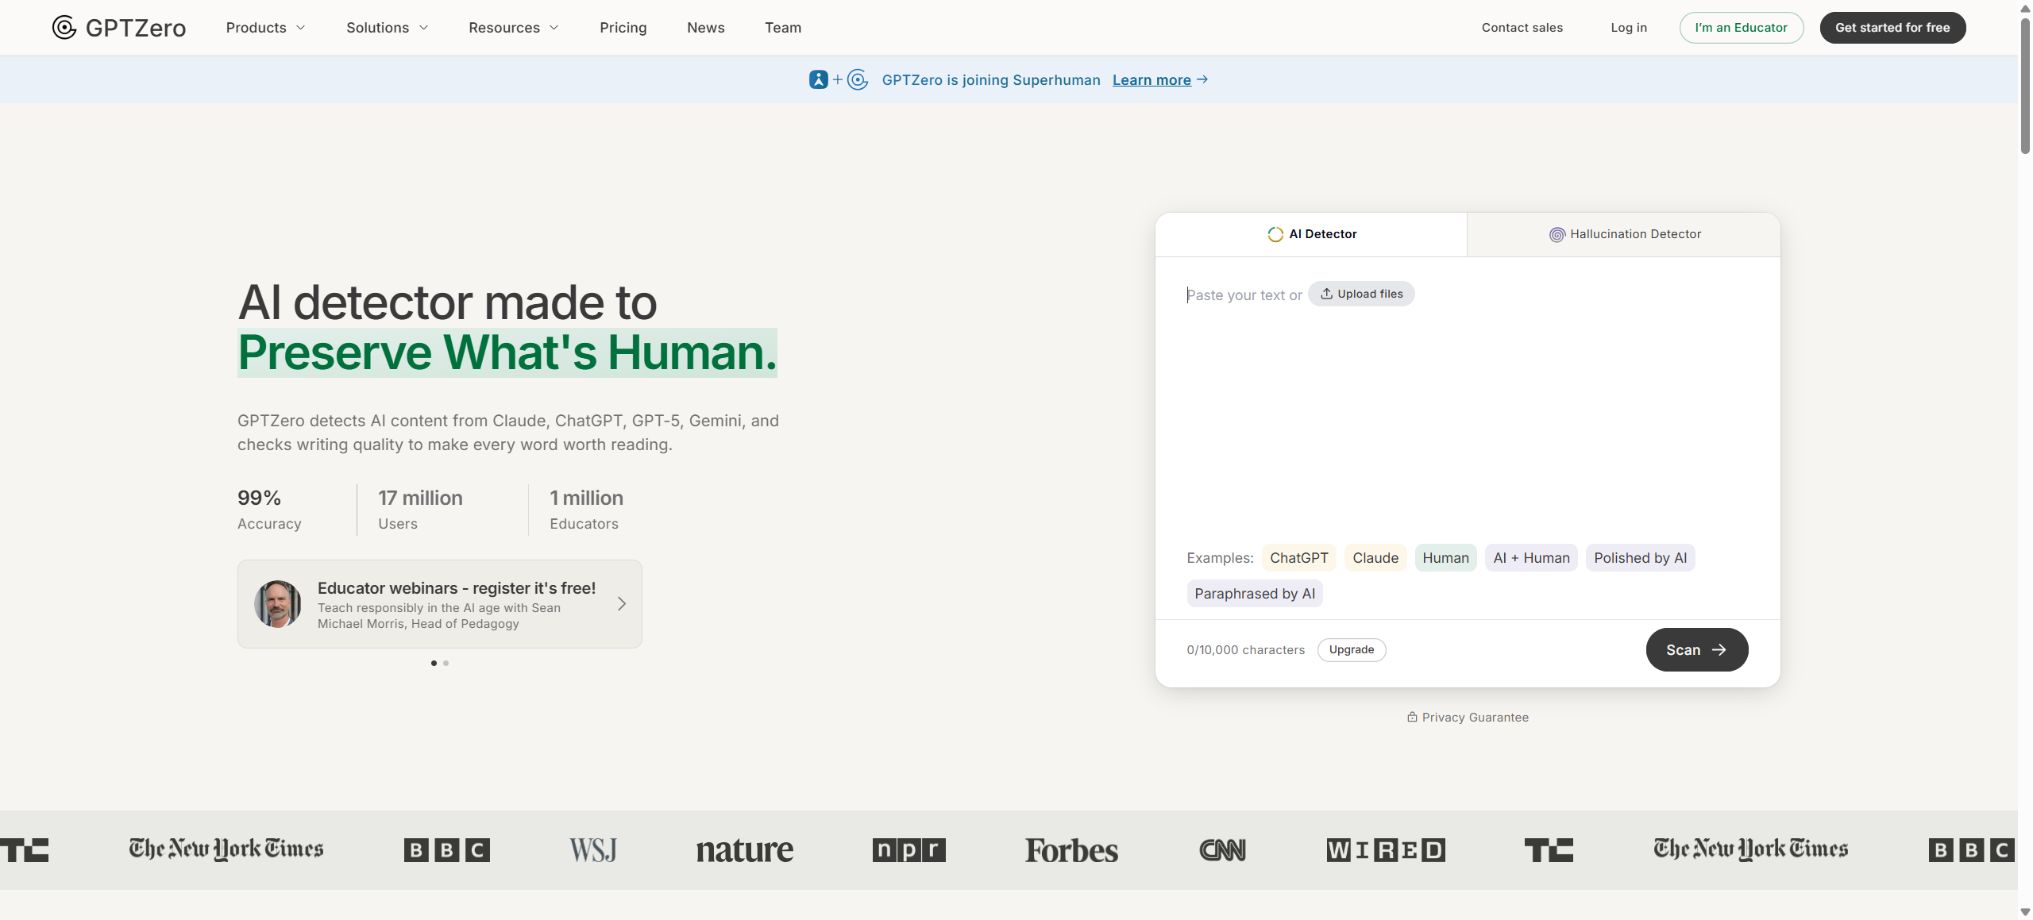
Task: Click the I'm an Educator button
Action: 1741,28
